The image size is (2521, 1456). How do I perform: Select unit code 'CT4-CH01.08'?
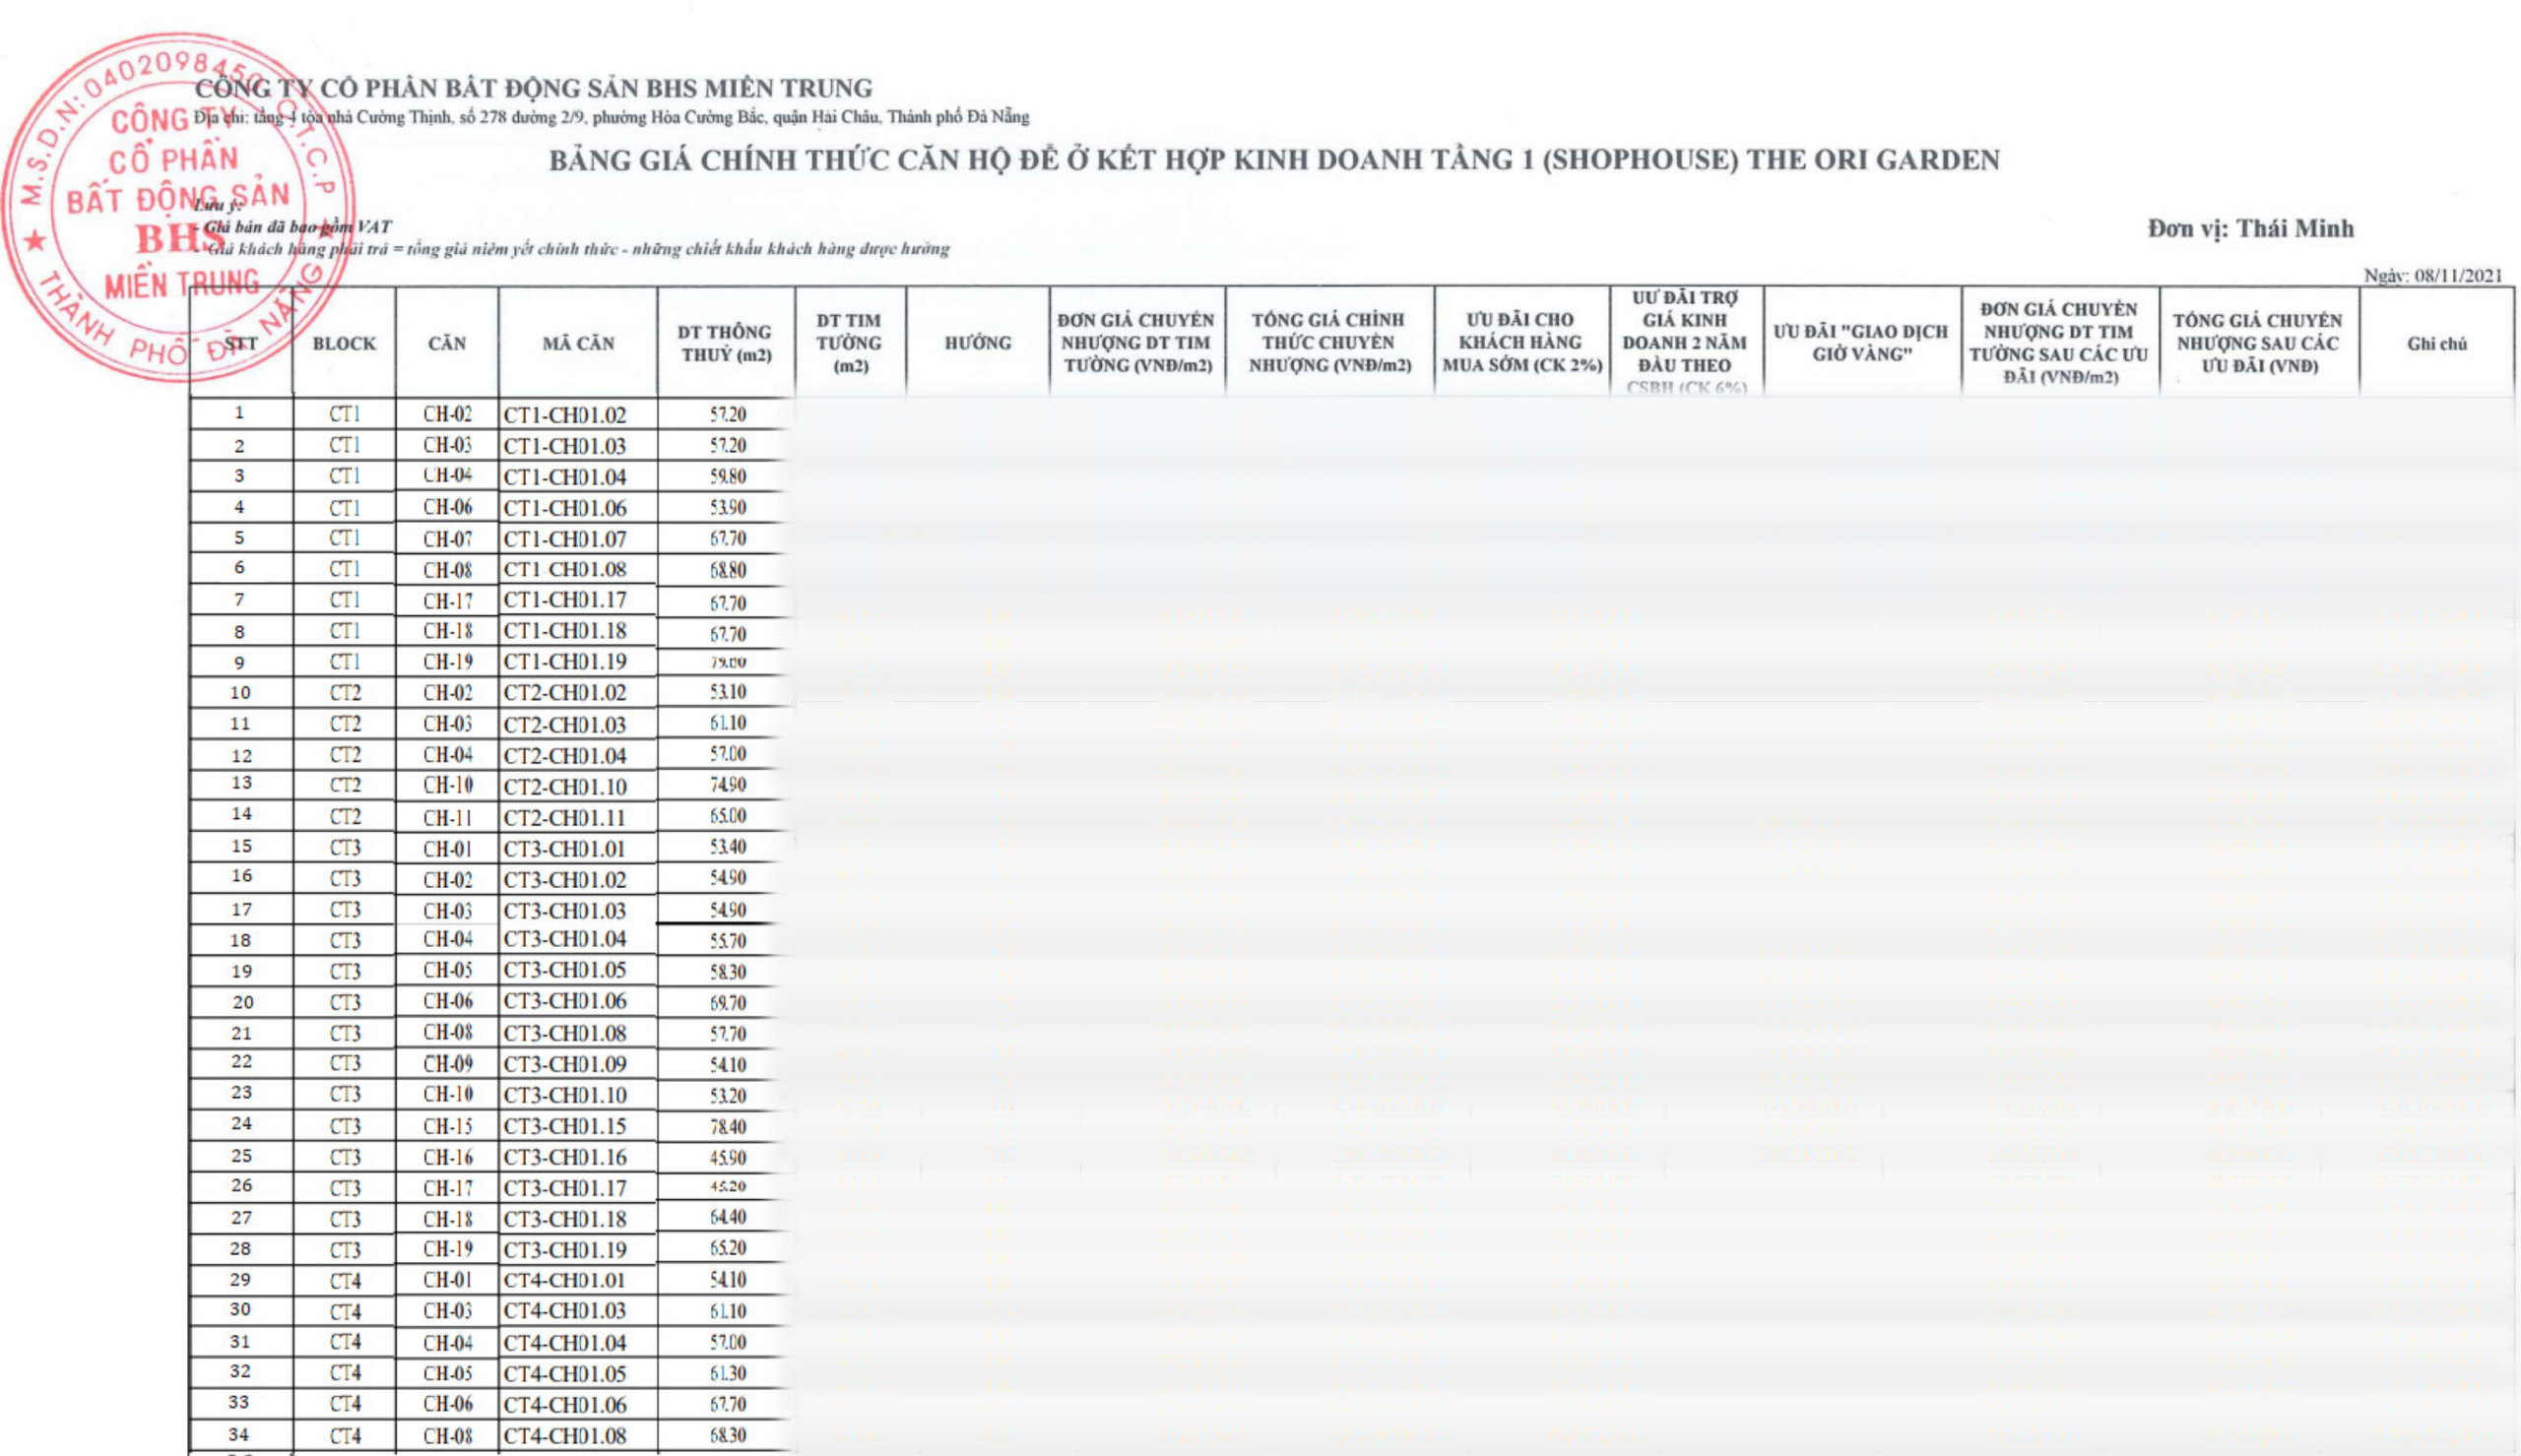(565, 1436)
